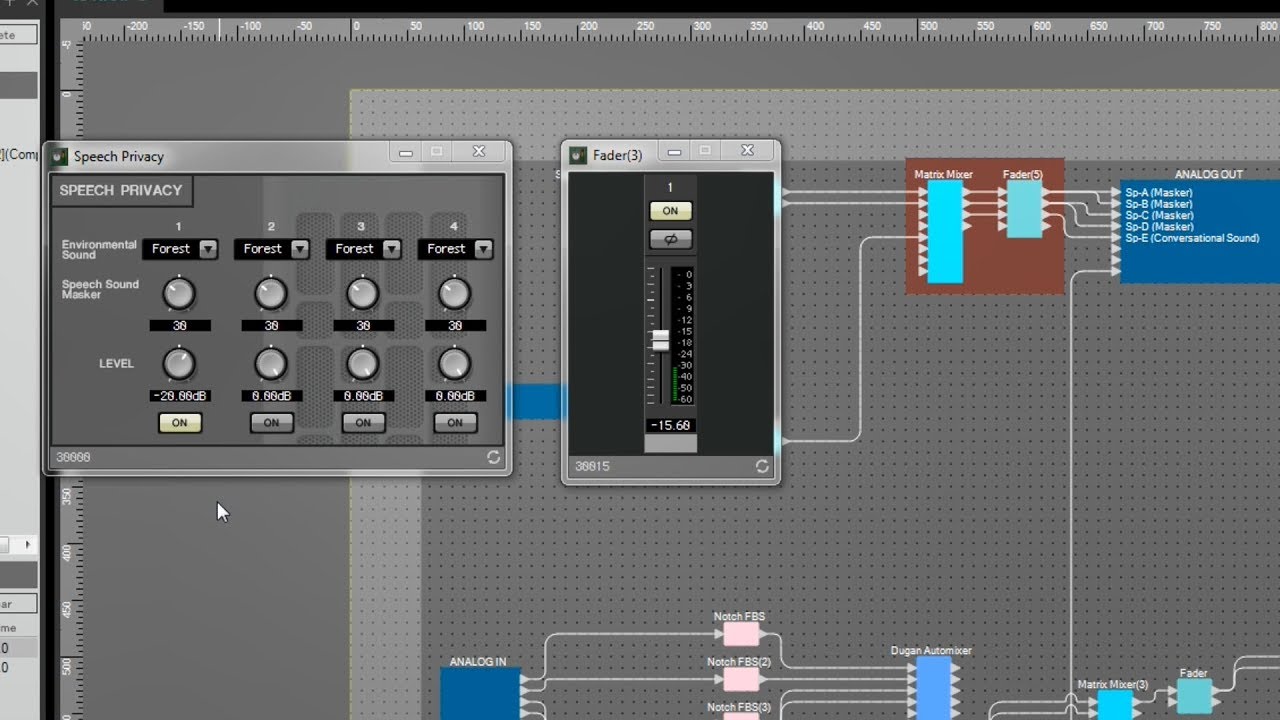Select the pink Notch FBS(2) block

[741, 680]
